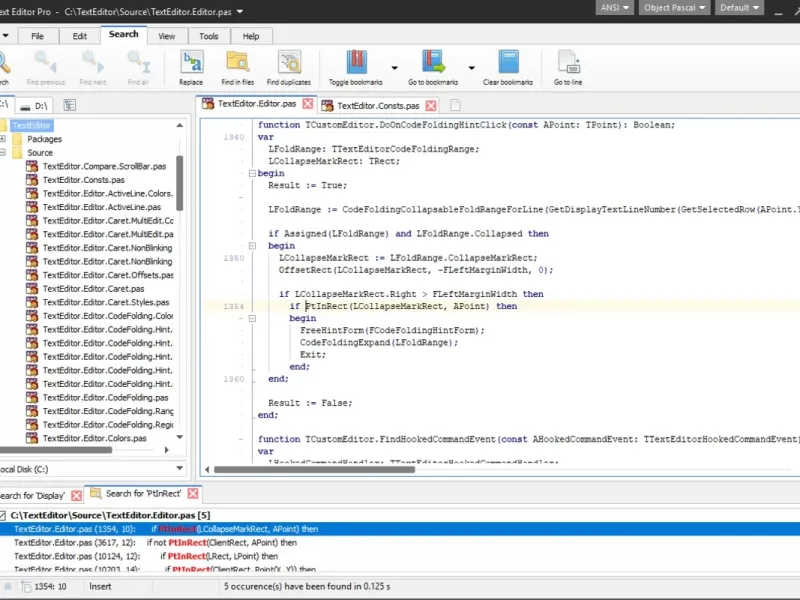Image resolution: width=800 pixels, height=600 pixels.
Task: Collapse the code fold below line 1354
Action: pyautogui.click(x=252, y=318)
